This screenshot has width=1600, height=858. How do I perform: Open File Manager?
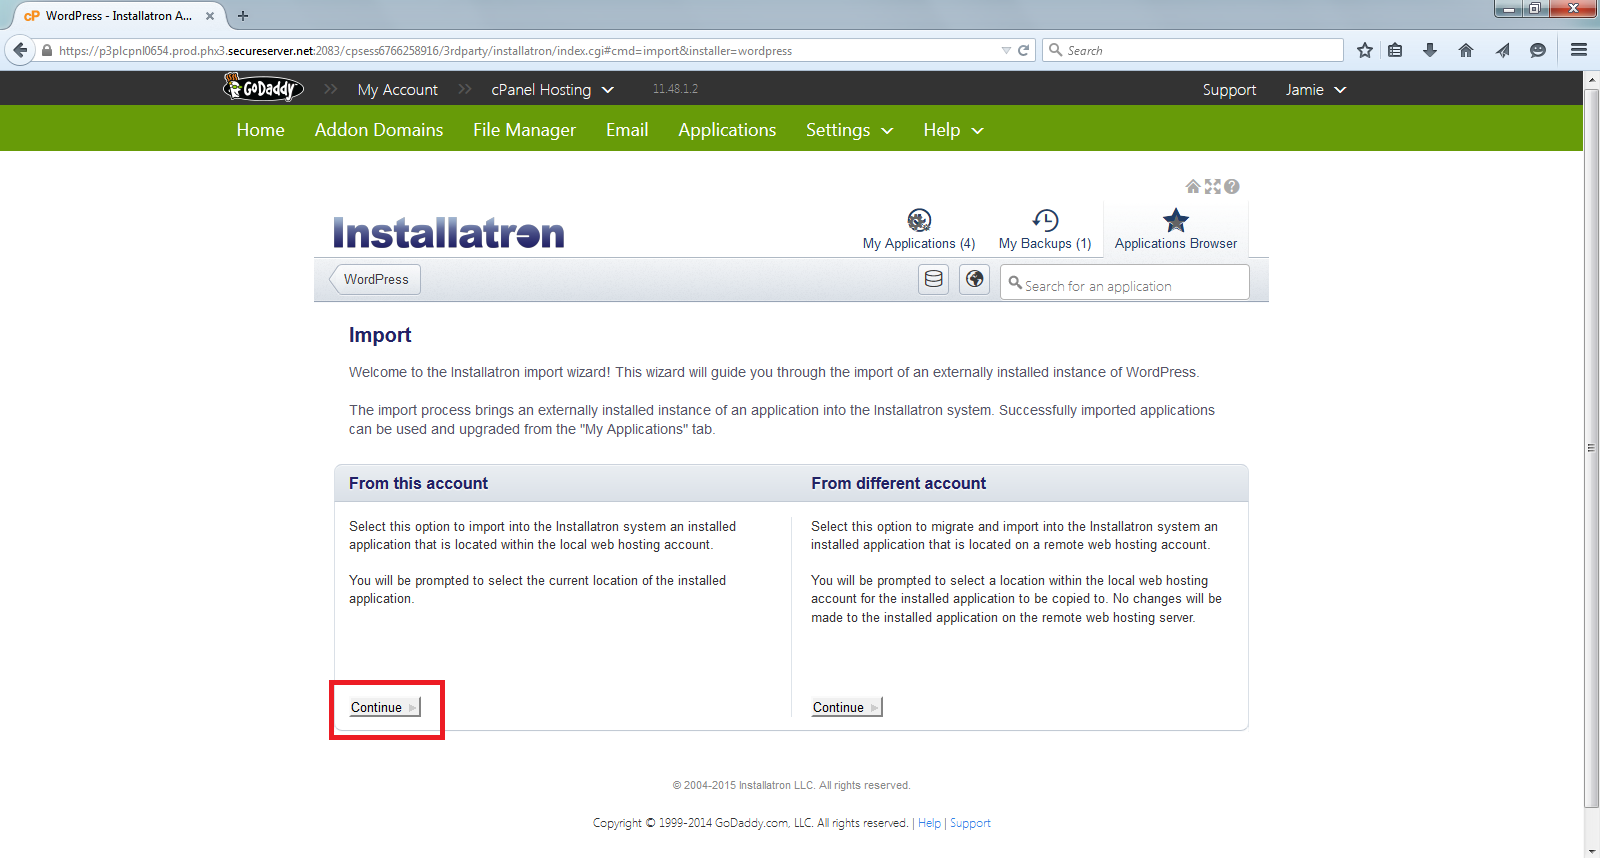[525, 130]
